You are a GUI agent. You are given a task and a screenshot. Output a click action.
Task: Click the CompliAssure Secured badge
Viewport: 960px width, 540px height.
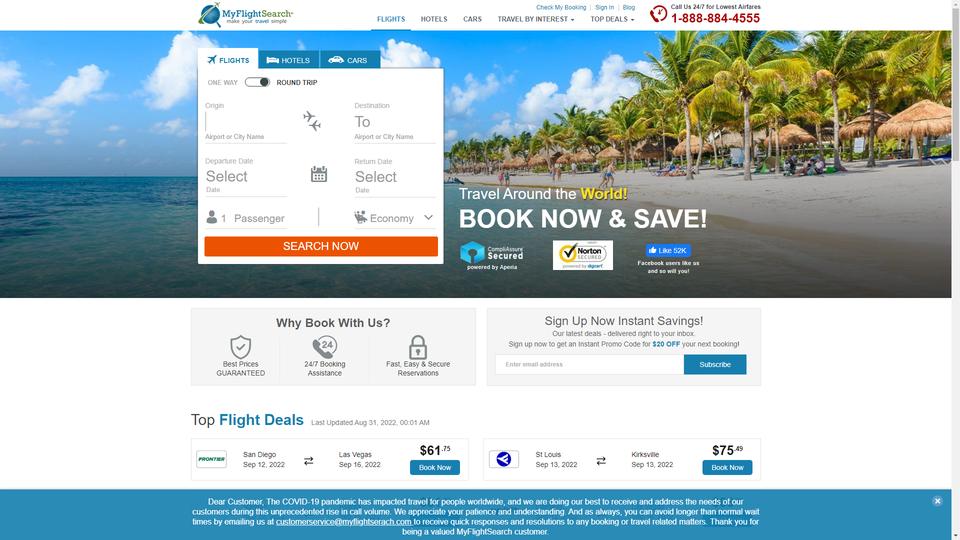[492, 255]
